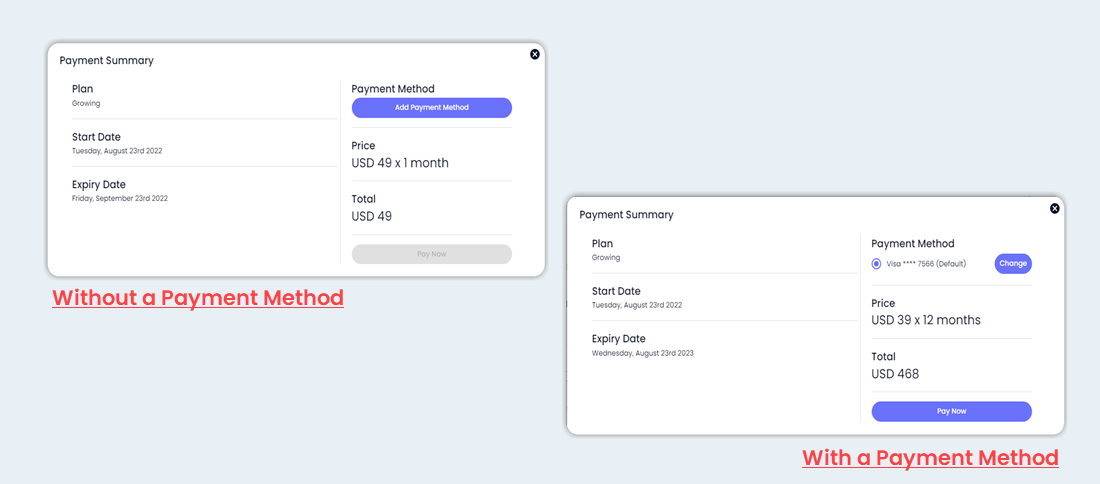Click the Wednesday, August 23rd 2023 expiry date
The height and width of the screenshot is (484, 1100).
coord(643,353)
